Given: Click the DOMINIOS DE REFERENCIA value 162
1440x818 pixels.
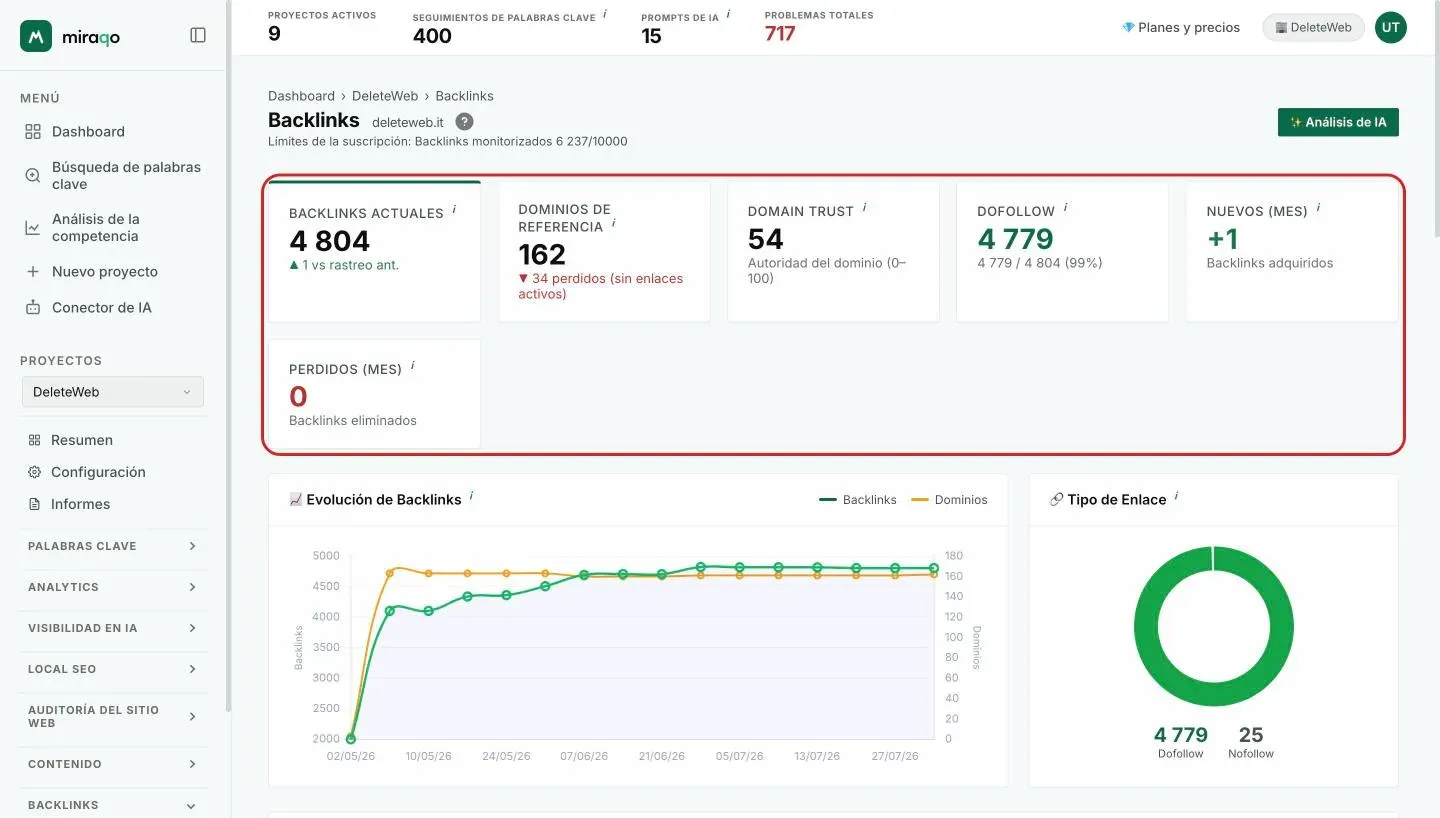Looking at the screenshot, I should tap(542, 255).
